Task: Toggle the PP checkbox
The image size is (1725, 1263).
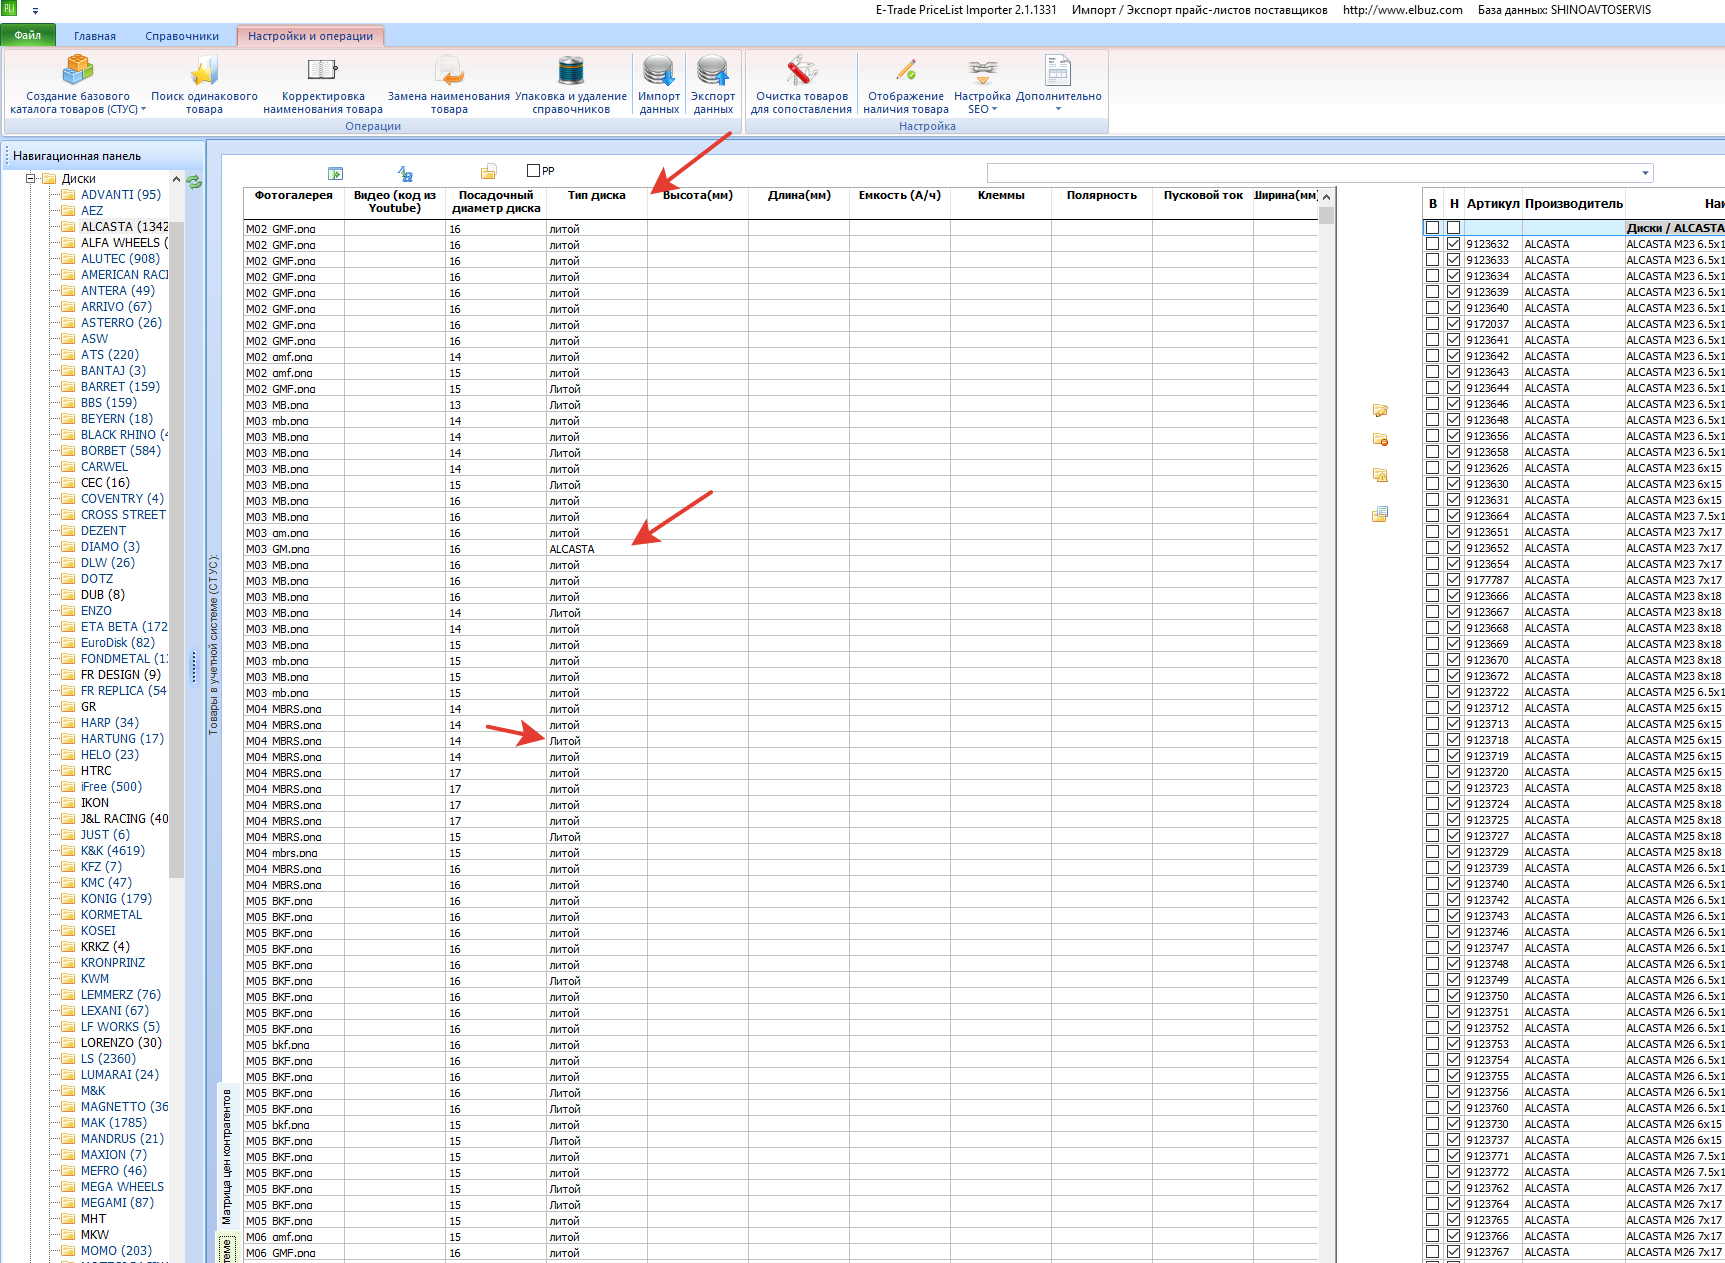Action: (x=534, y=171)
